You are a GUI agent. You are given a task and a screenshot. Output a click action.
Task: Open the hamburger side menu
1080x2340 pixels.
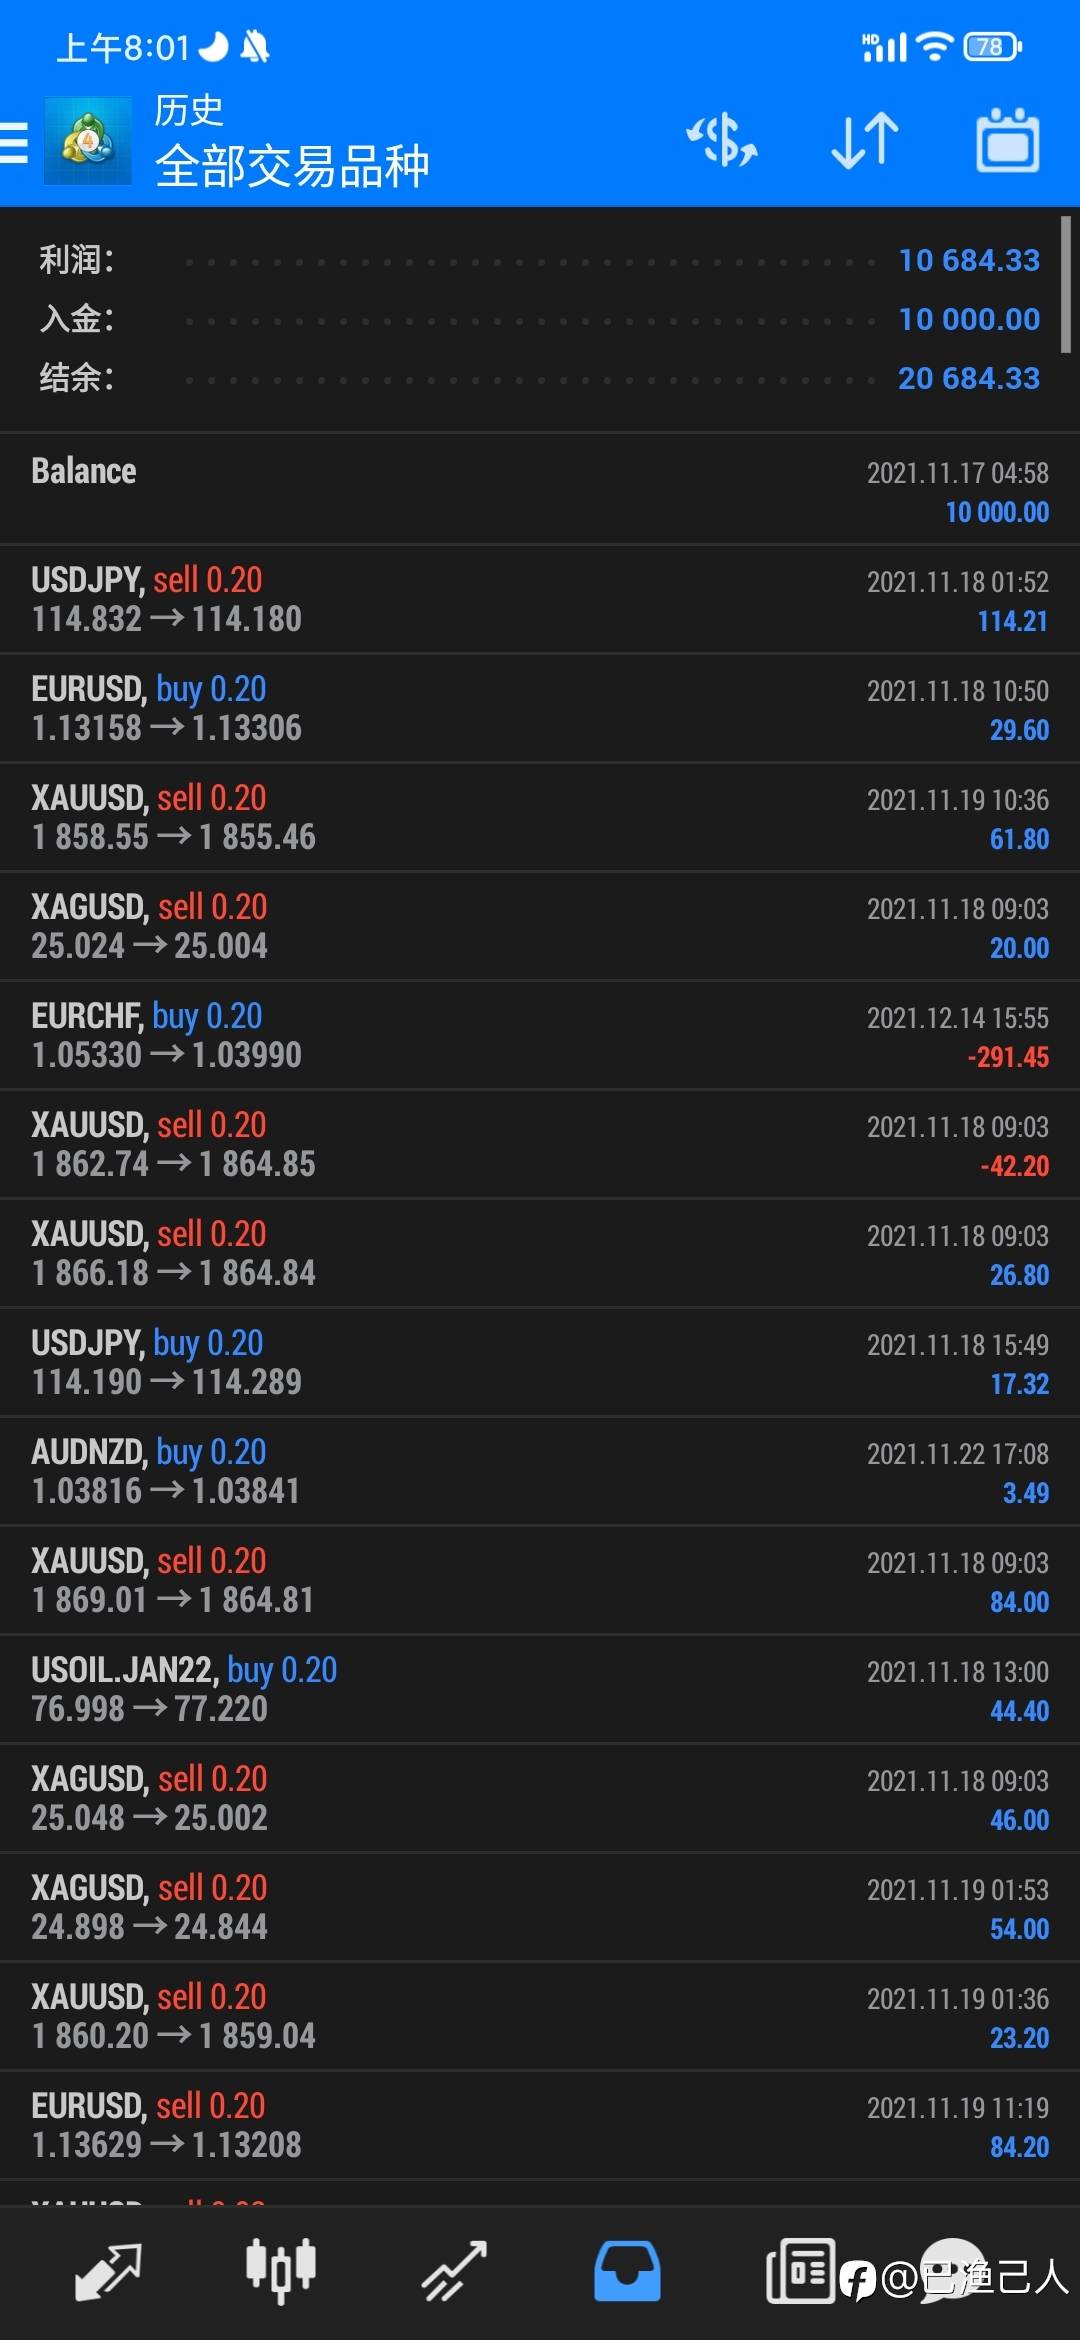click(x=14, y=141)
